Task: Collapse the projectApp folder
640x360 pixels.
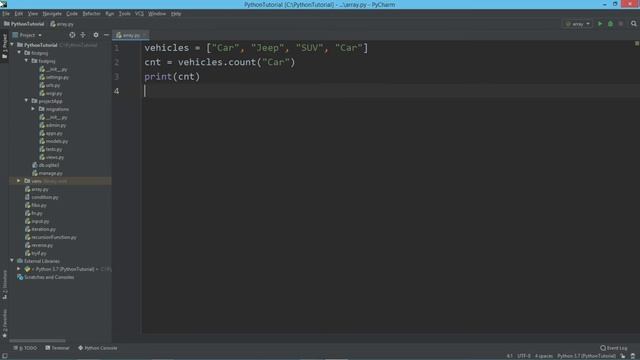Action: pos(27,101)
